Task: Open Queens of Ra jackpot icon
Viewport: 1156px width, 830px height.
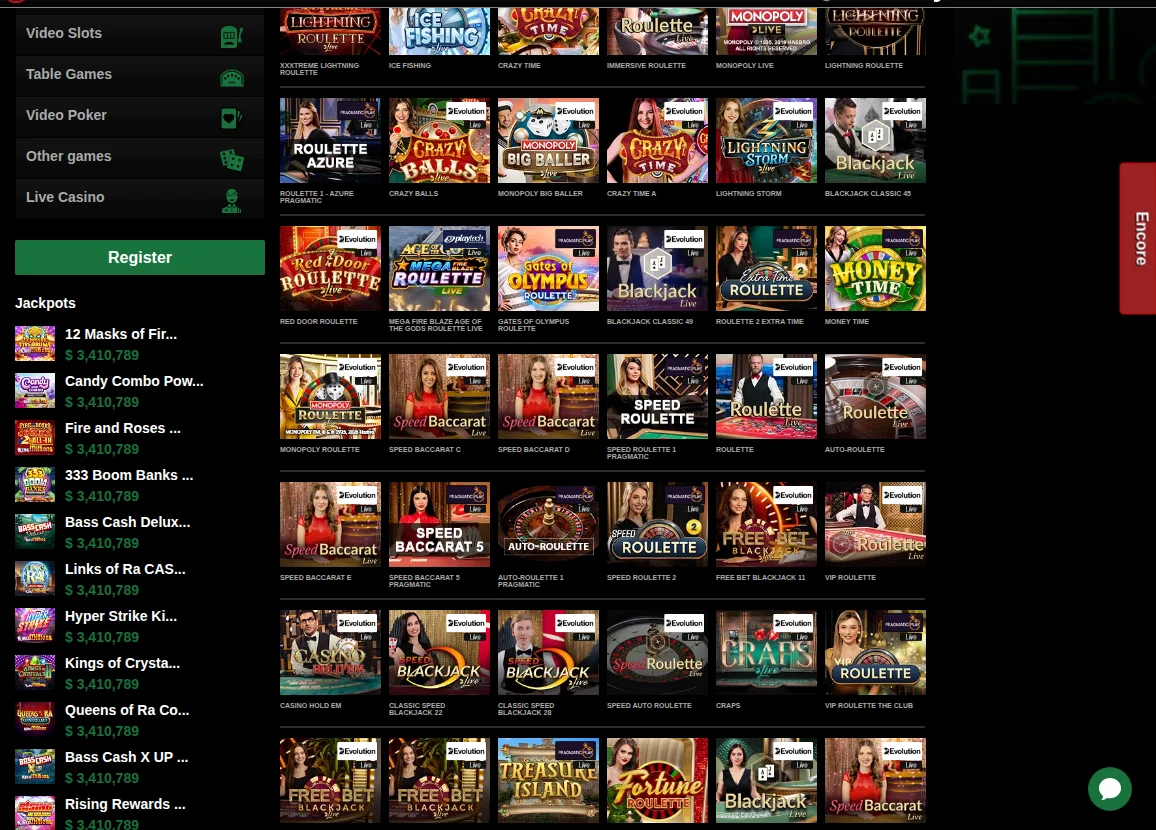Action: pos(35,720)
